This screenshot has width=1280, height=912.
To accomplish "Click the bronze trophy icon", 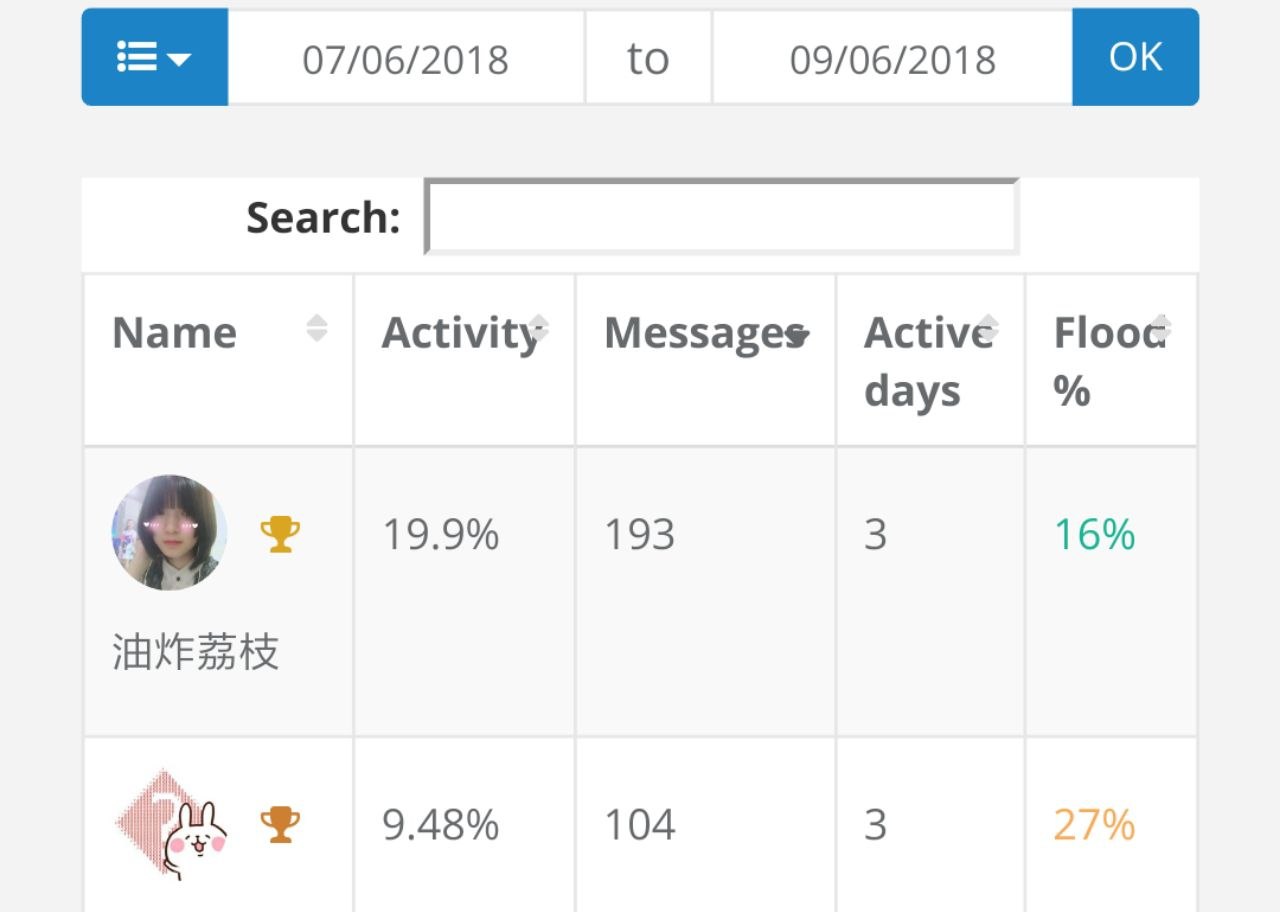I will [x=280, y=824].
